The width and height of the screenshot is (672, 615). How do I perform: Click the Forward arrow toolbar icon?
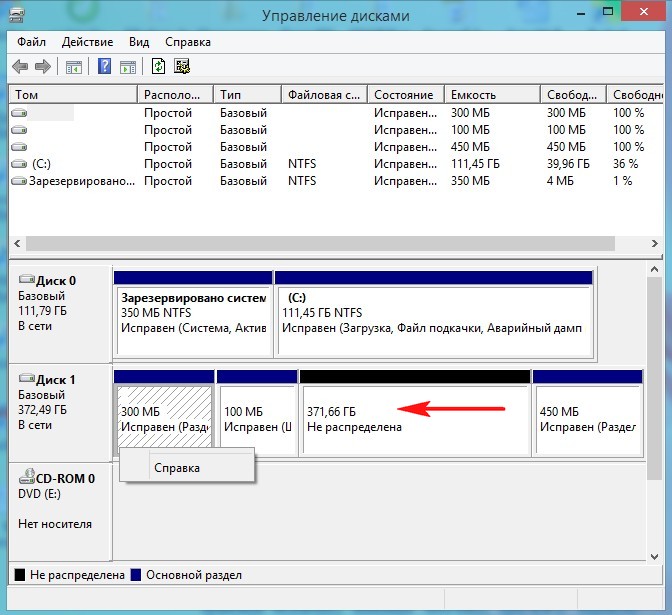42,67
